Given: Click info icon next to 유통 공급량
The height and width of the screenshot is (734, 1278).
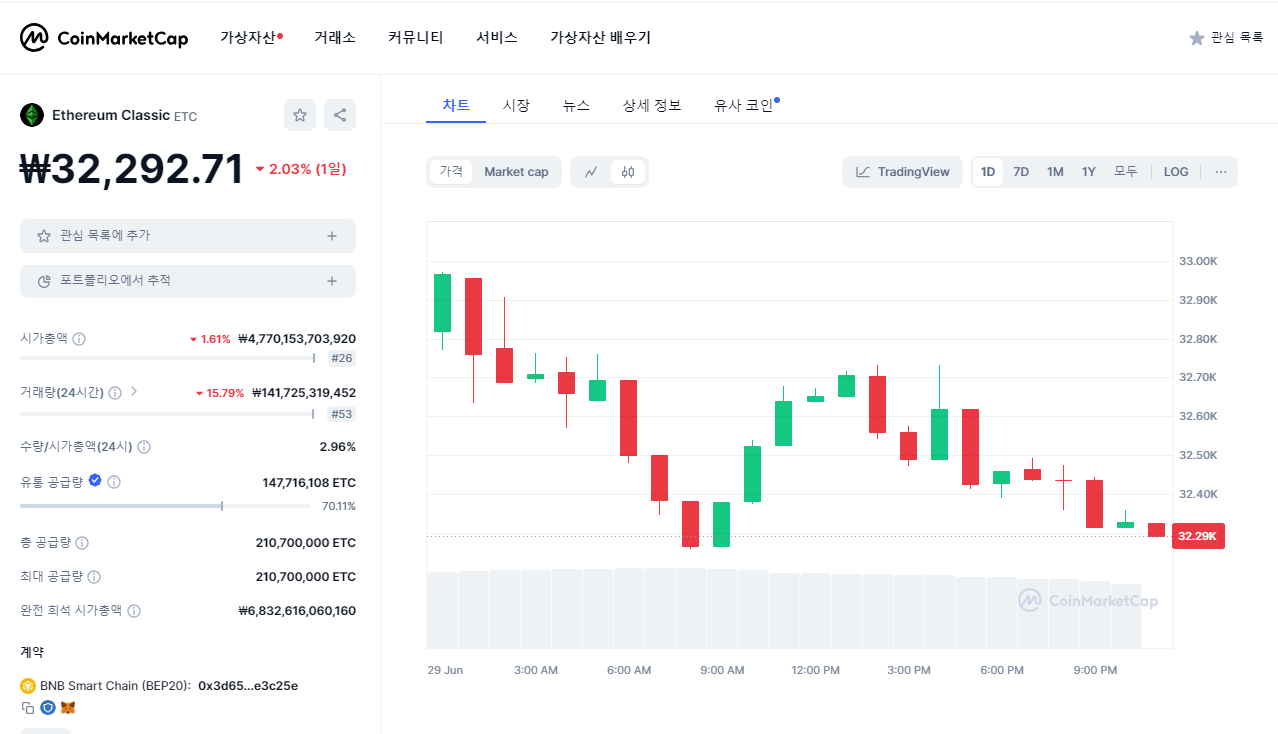Looking at the screenshot, I should 114,482.
